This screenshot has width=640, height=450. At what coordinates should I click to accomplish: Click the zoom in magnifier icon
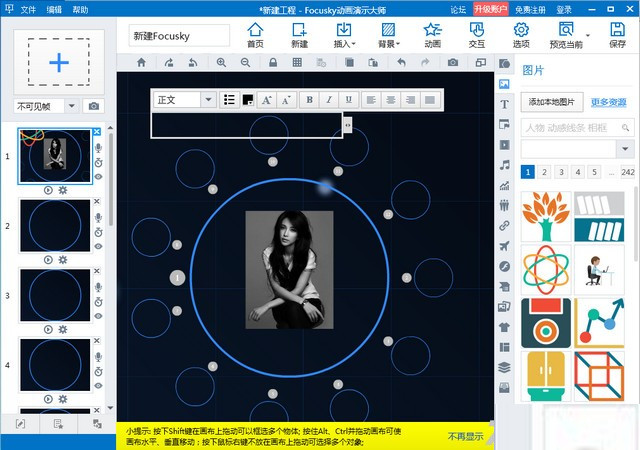click(x=223, y=62)
